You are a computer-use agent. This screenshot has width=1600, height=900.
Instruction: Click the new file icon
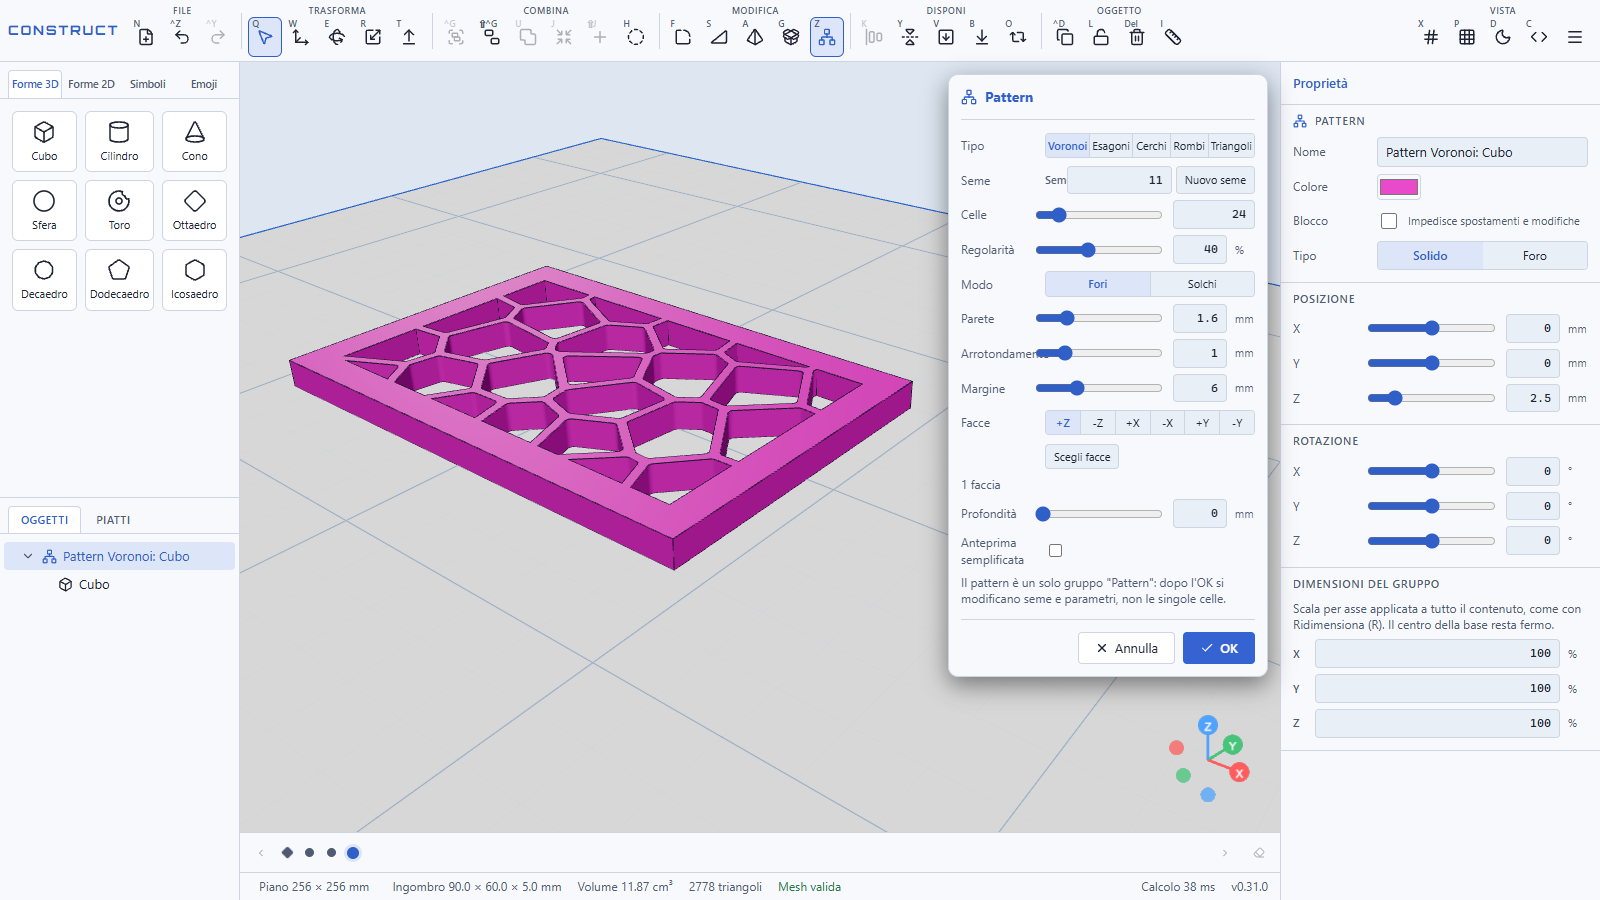tap(146, 37)
